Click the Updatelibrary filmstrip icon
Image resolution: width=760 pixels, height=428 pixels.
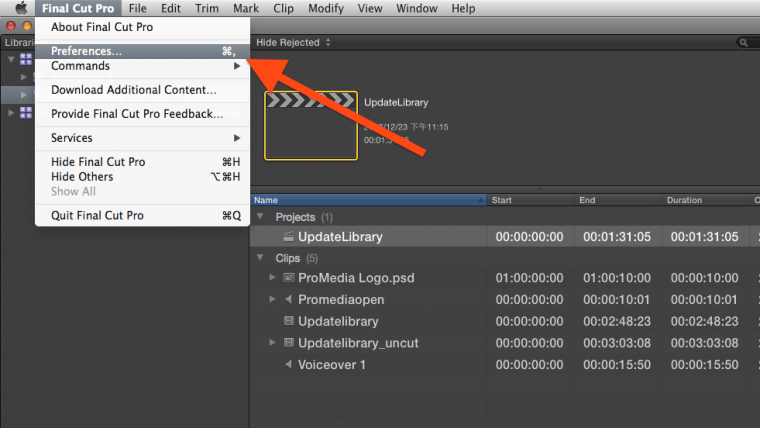click(288, 320)
